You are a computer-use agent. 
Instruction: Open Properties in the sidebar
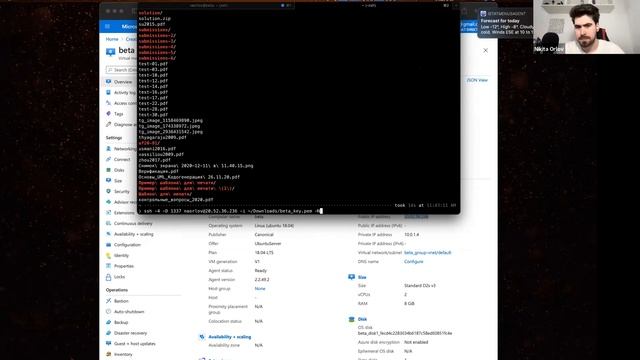124,266
